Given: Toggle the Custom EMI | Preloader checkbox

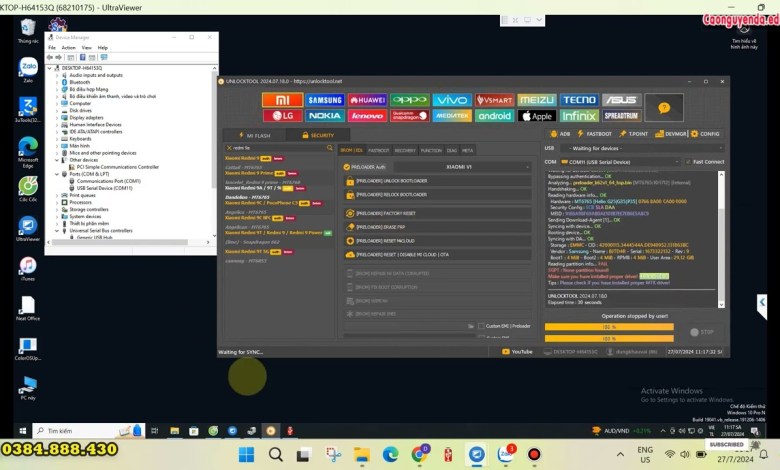Looking at the screenshot, I should tap(481, 326).
